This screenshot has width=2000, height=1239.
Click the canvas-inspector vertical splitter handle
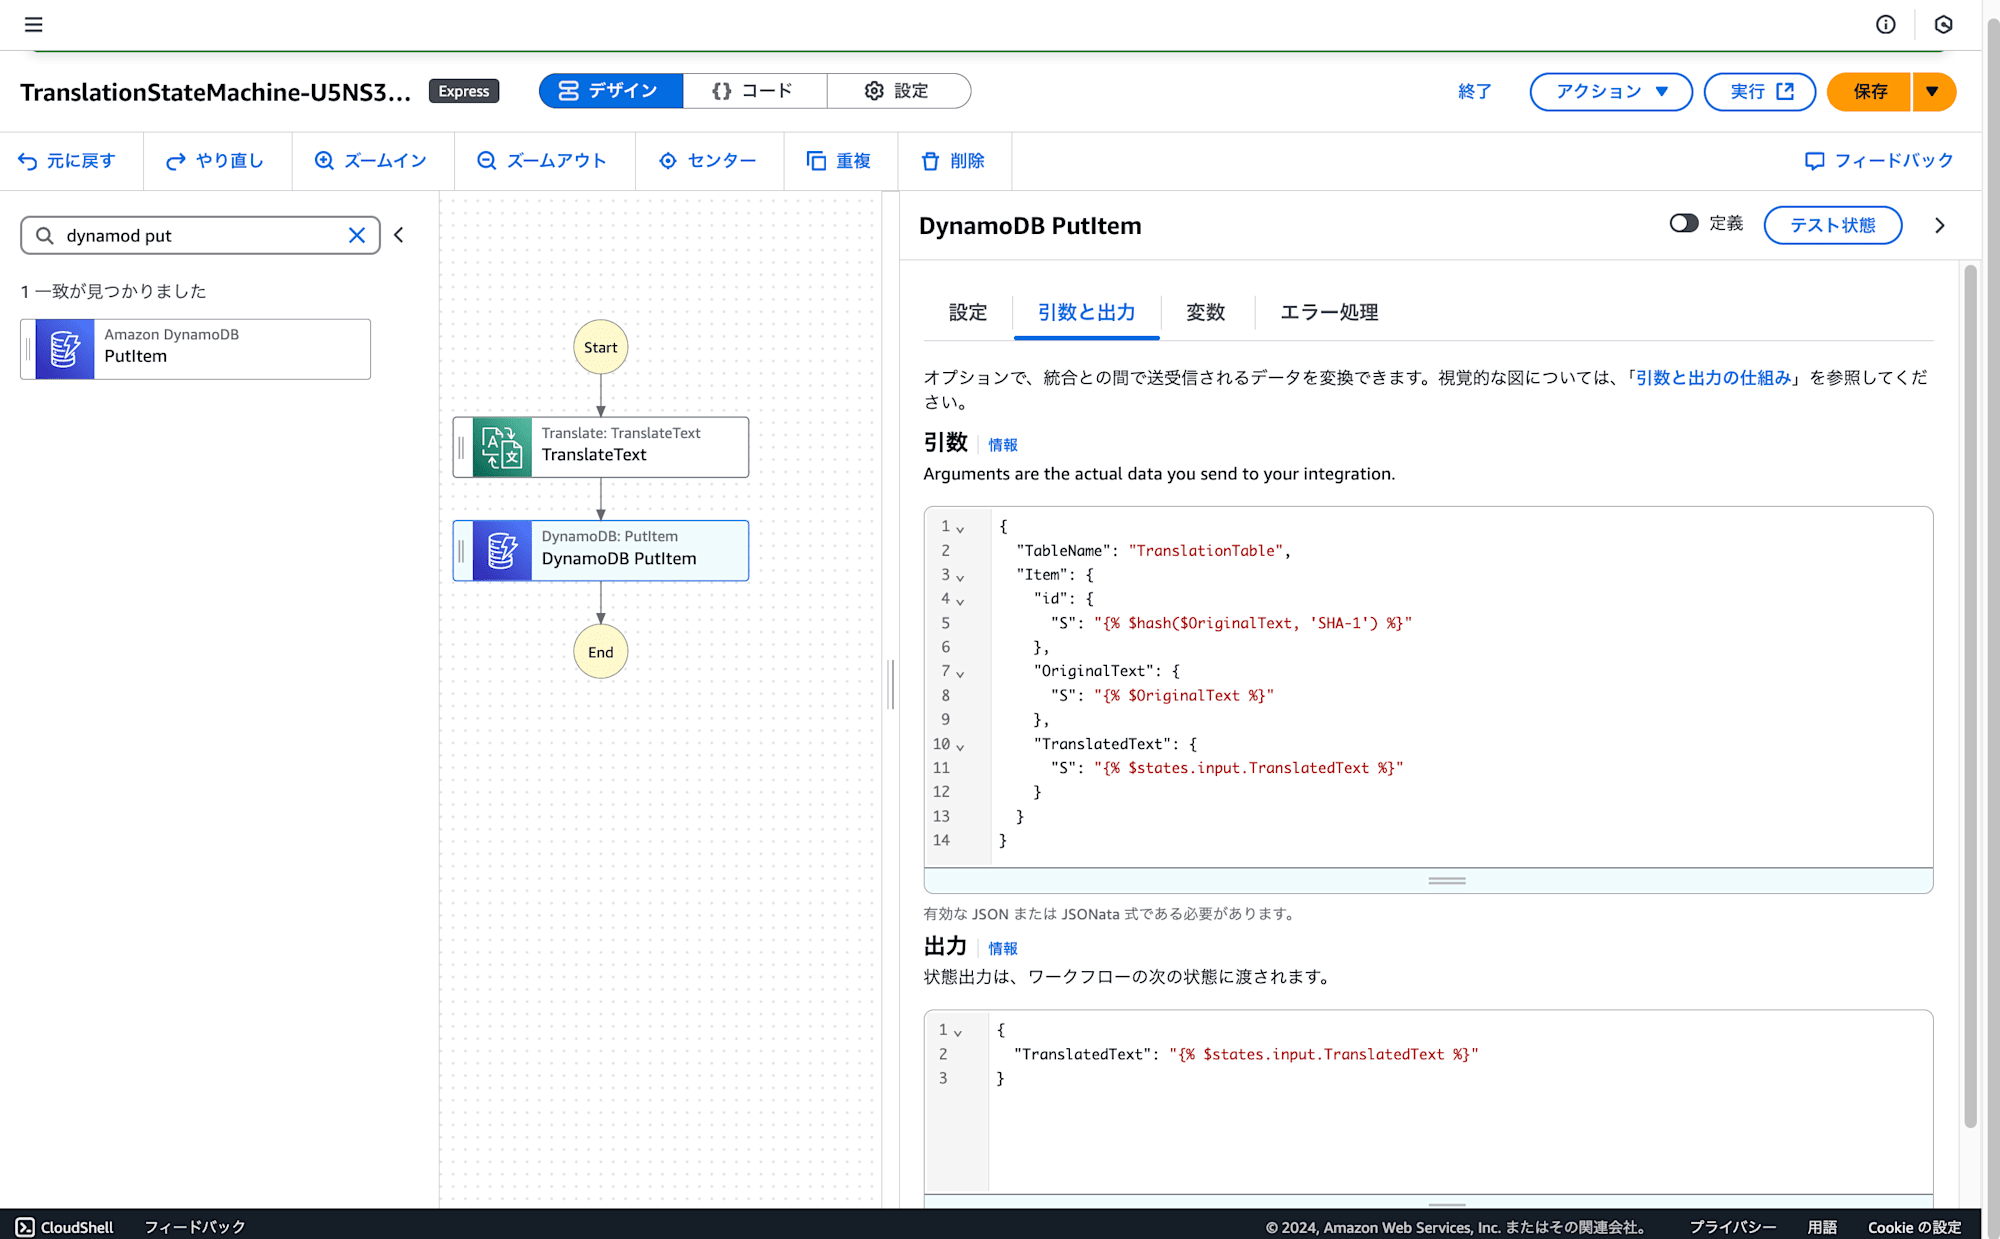coord(891,684)
